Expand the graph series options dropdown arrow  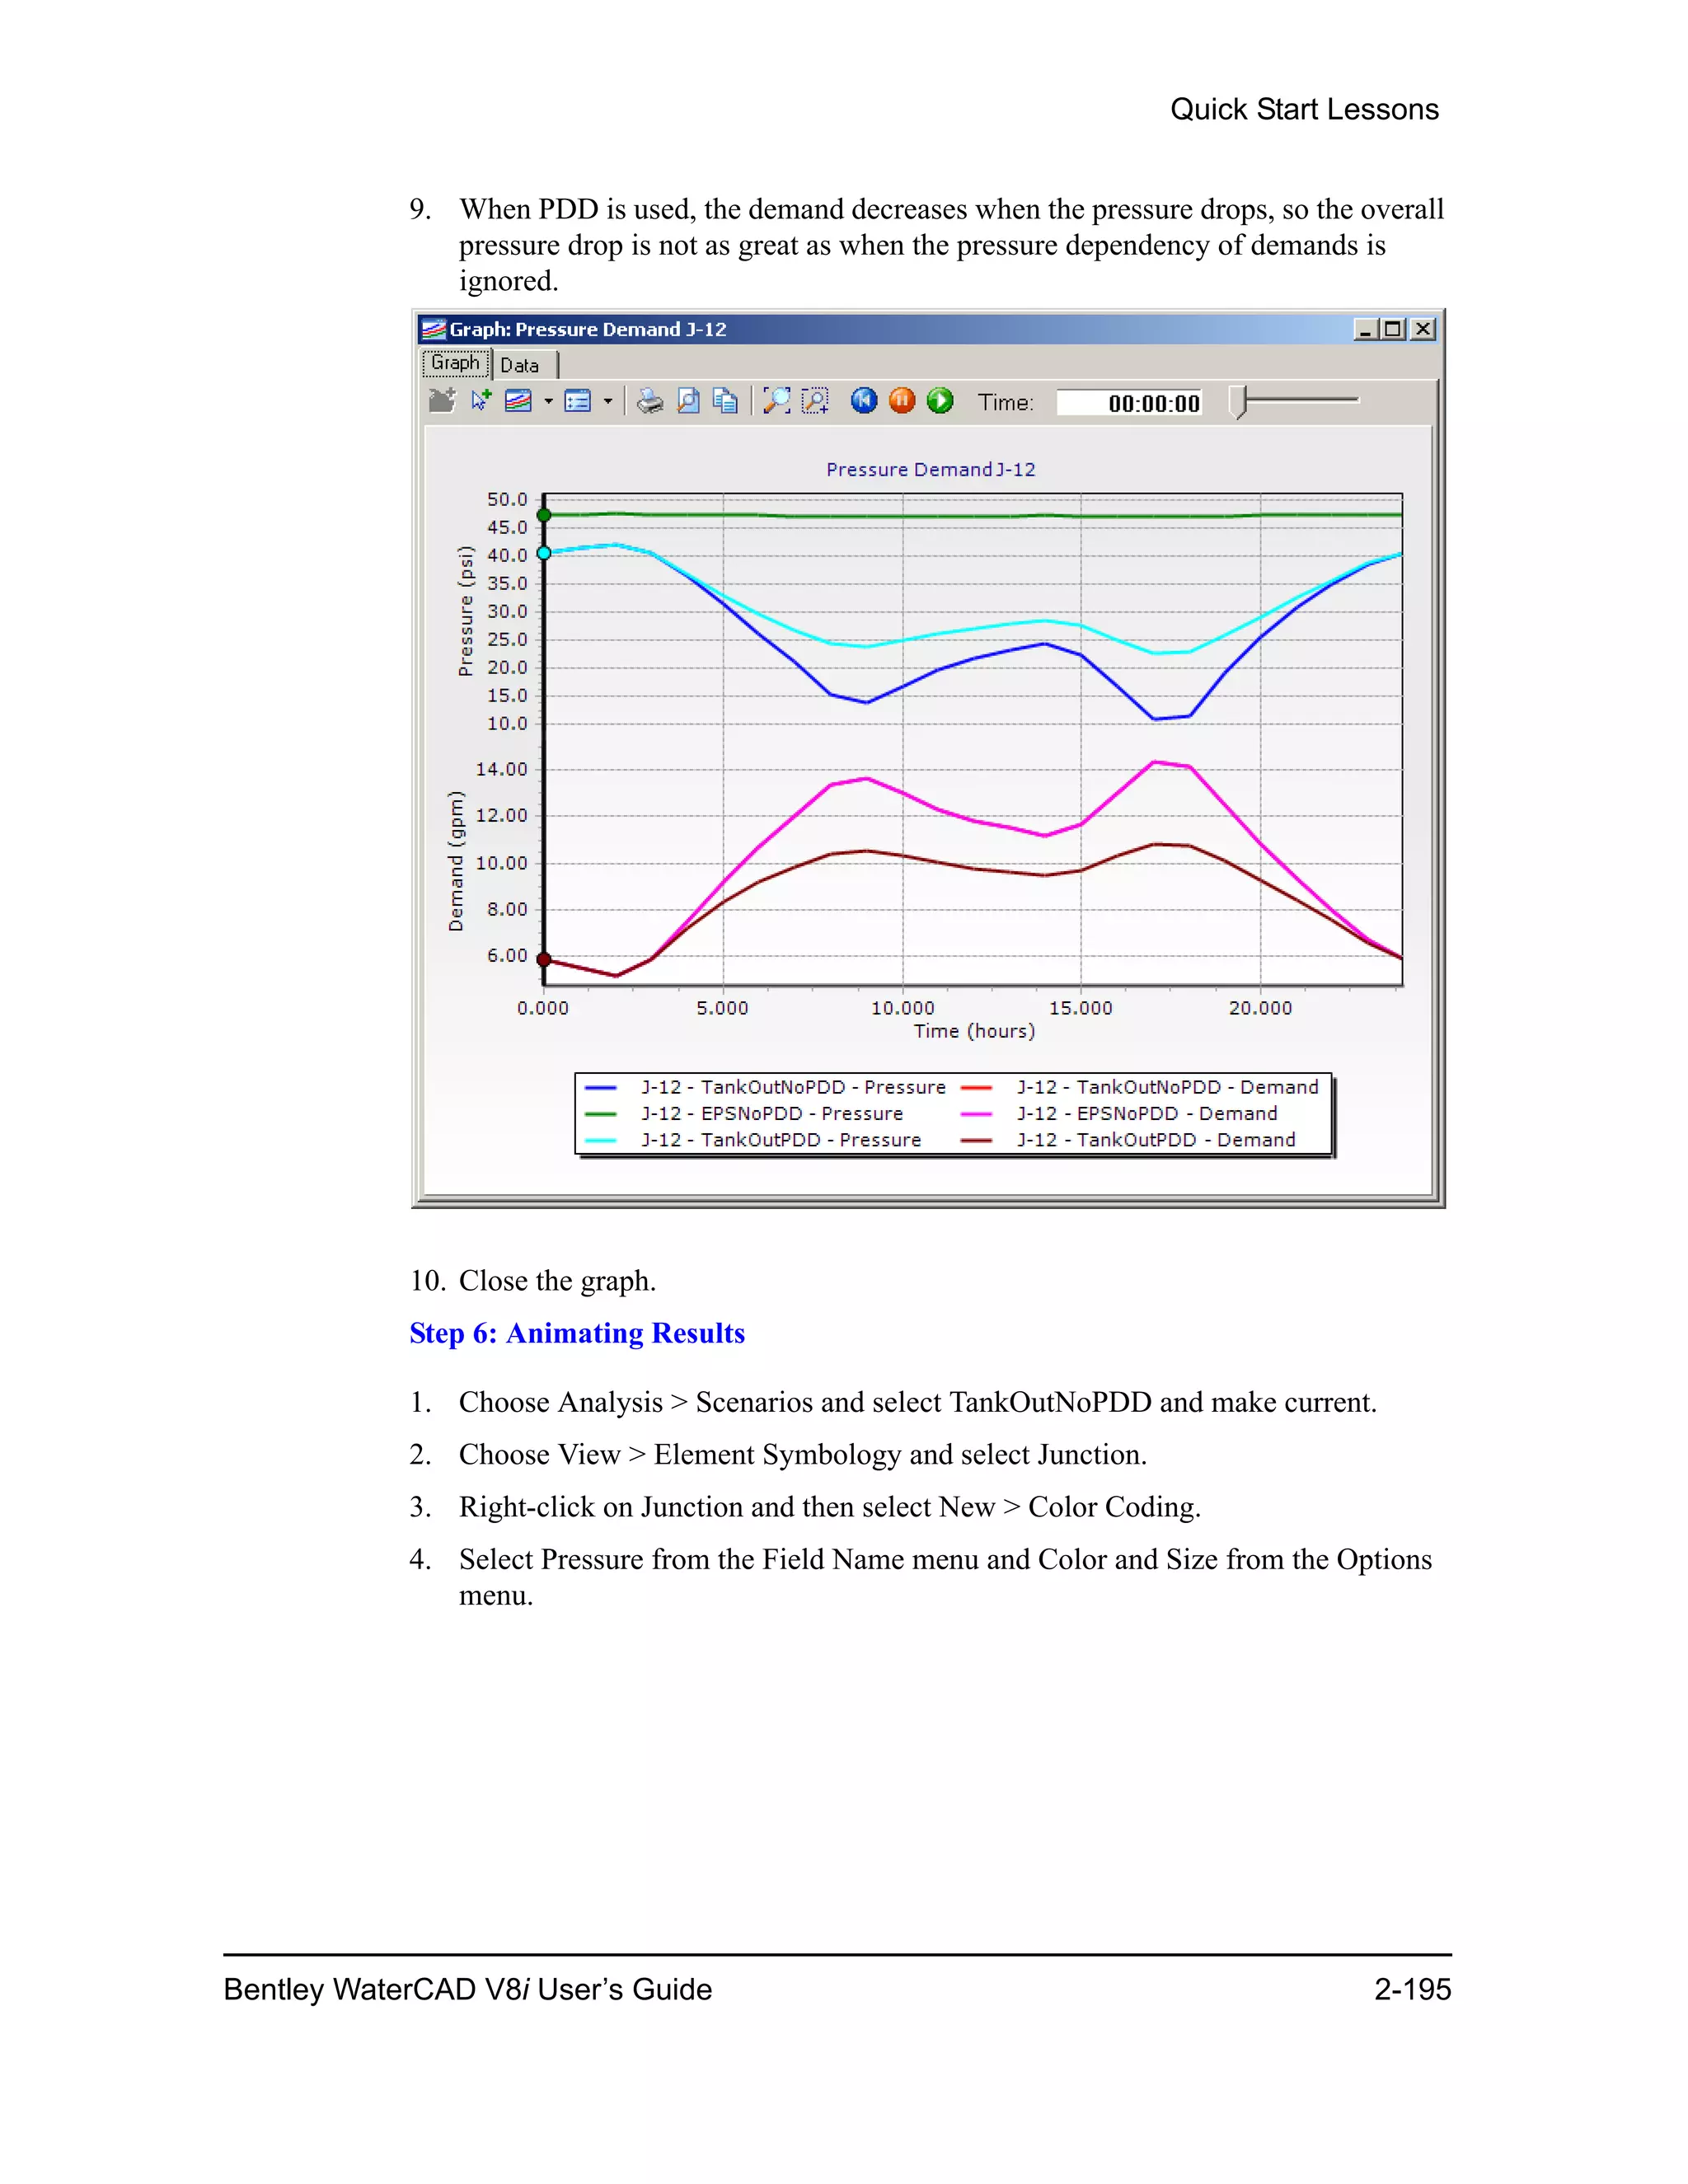tap(548, 402)
